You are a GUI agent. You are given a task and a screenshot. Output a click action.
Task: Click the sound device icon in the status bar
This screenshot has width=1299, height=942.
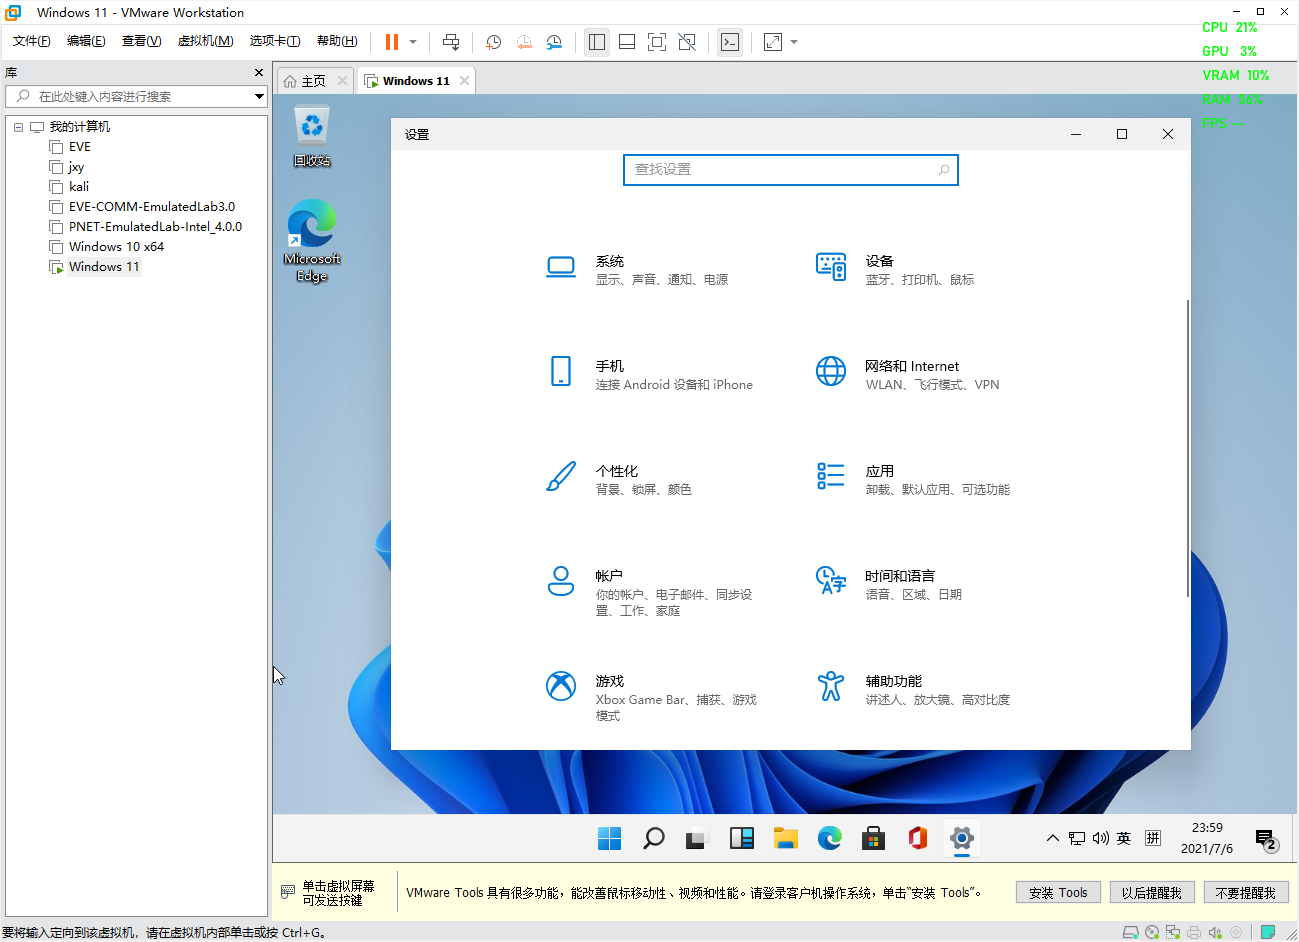pyautogui.click(x=1215, y=931)
